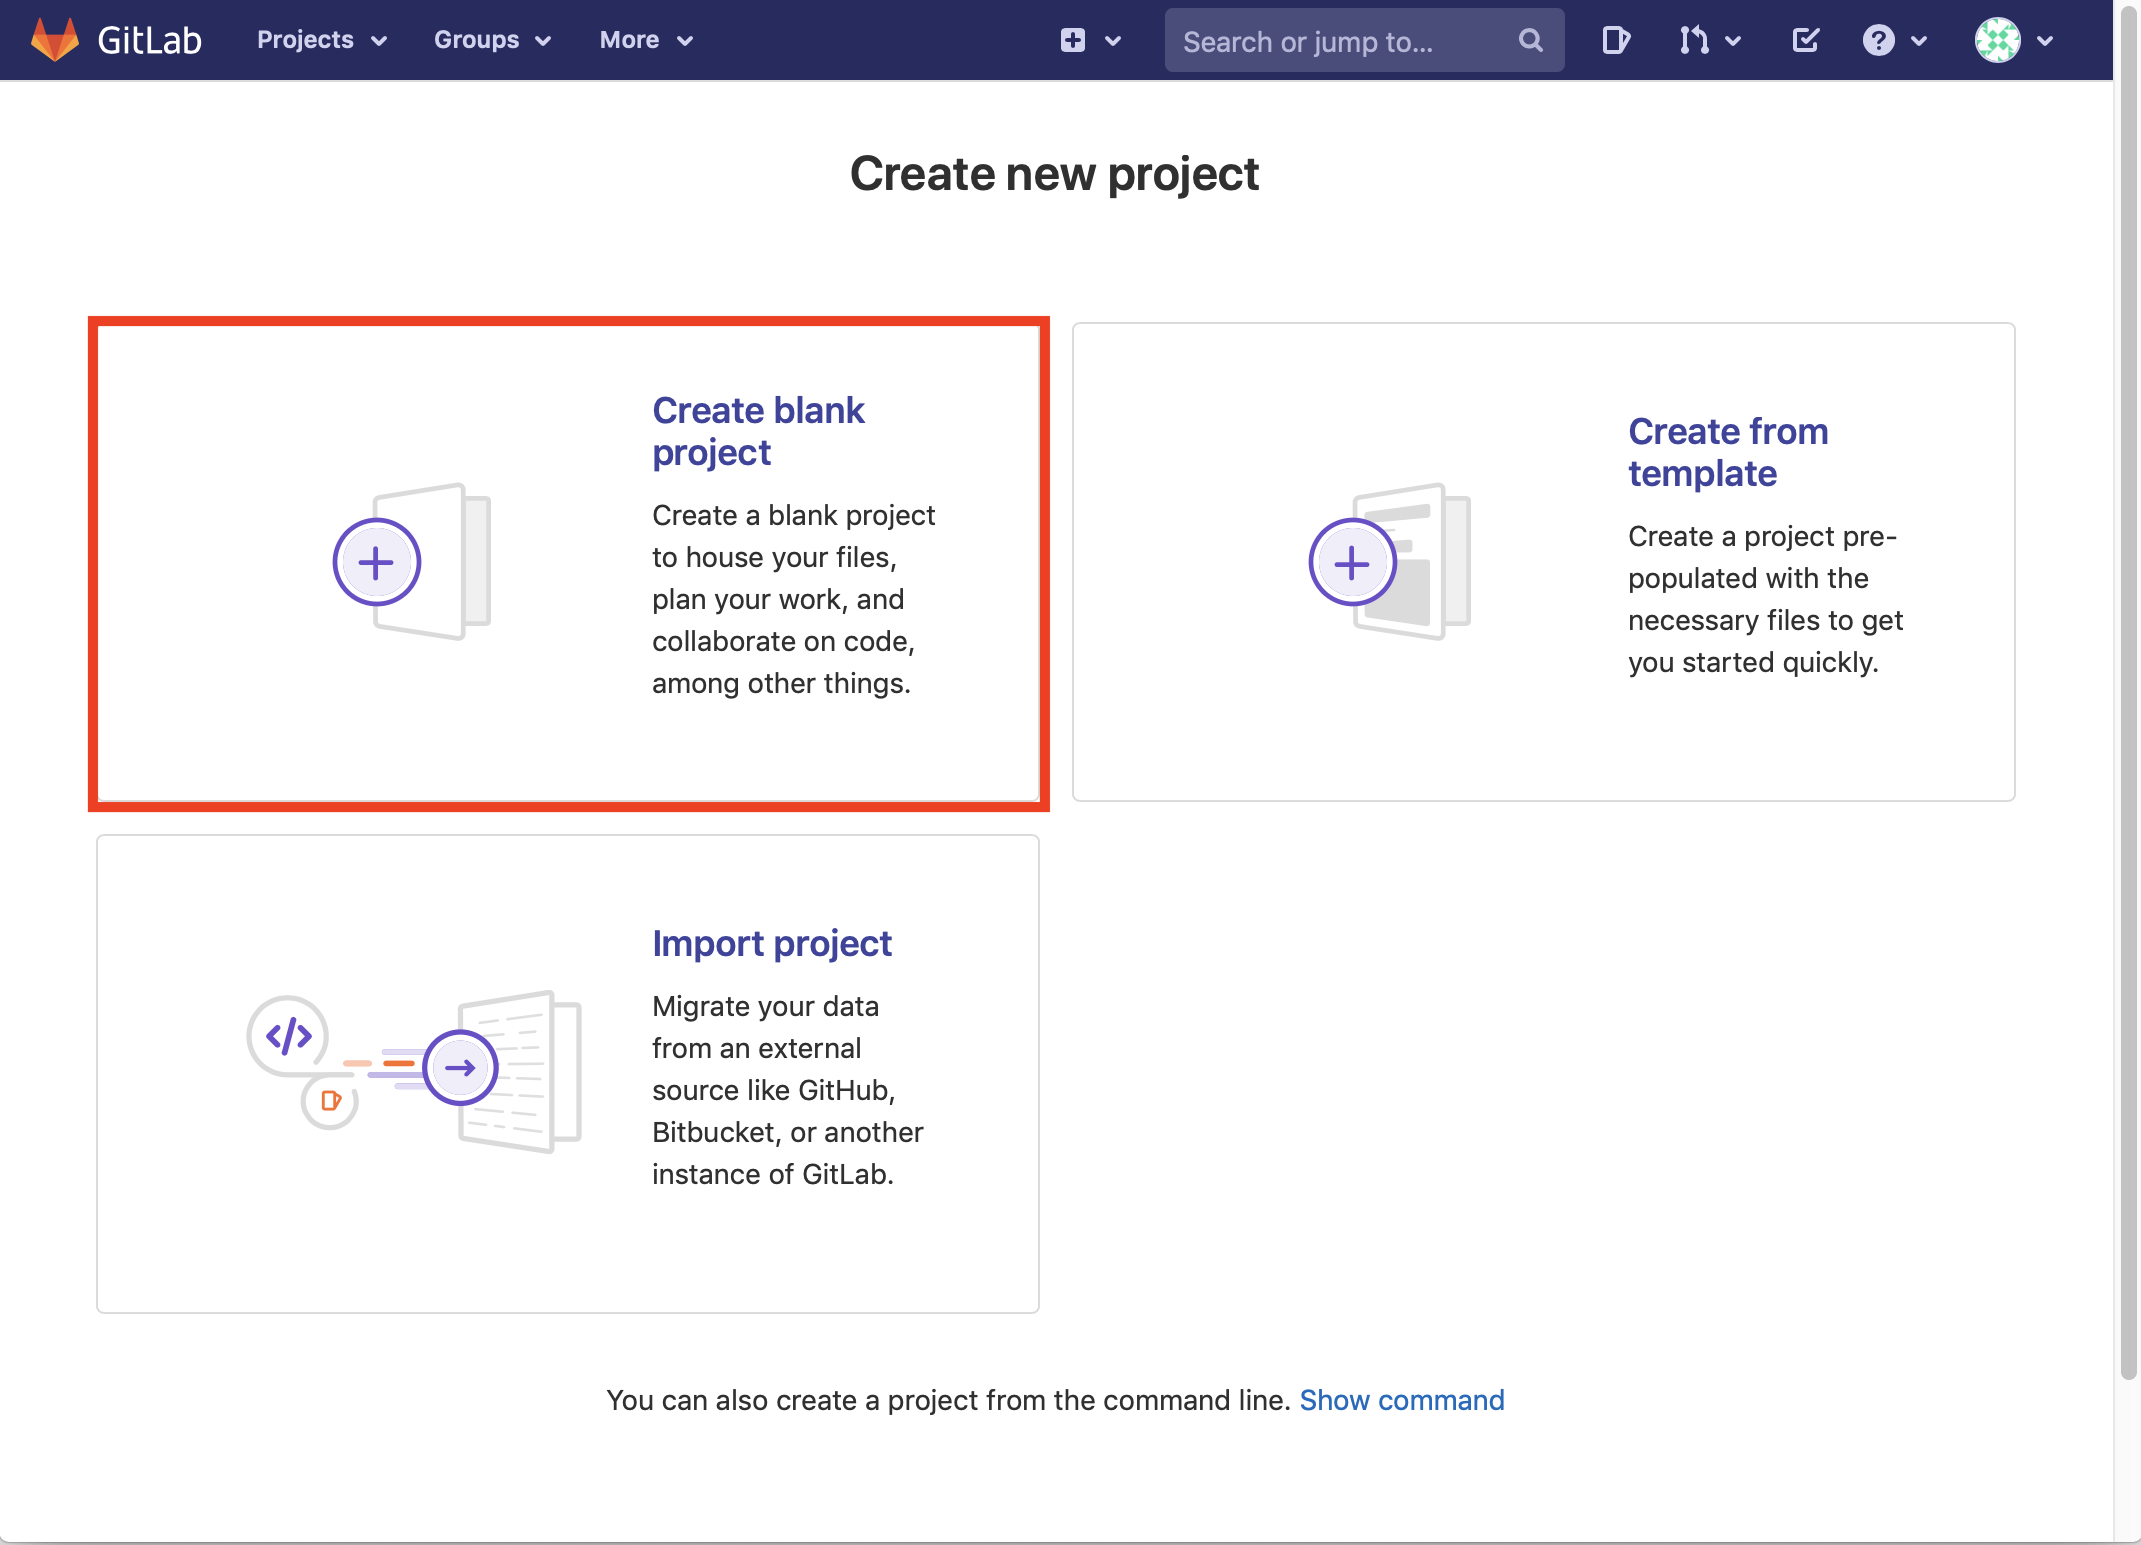Click the 'Migrate your data from an external' description
This screenshot has width=2141, height=1545.
pyautogui.click(x=788, y=1090)
